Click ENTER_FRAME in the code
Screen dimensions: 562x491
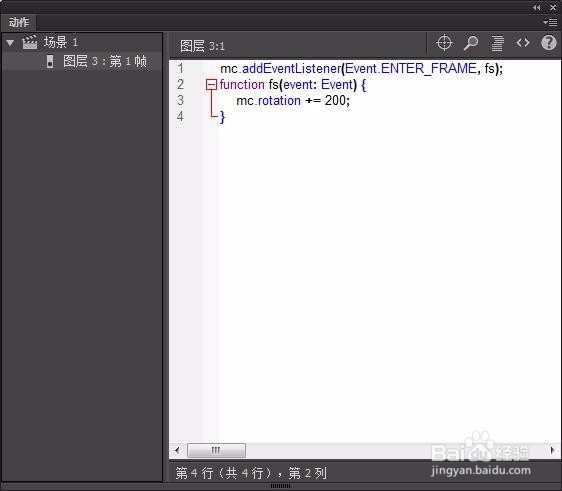coord(429,68)
